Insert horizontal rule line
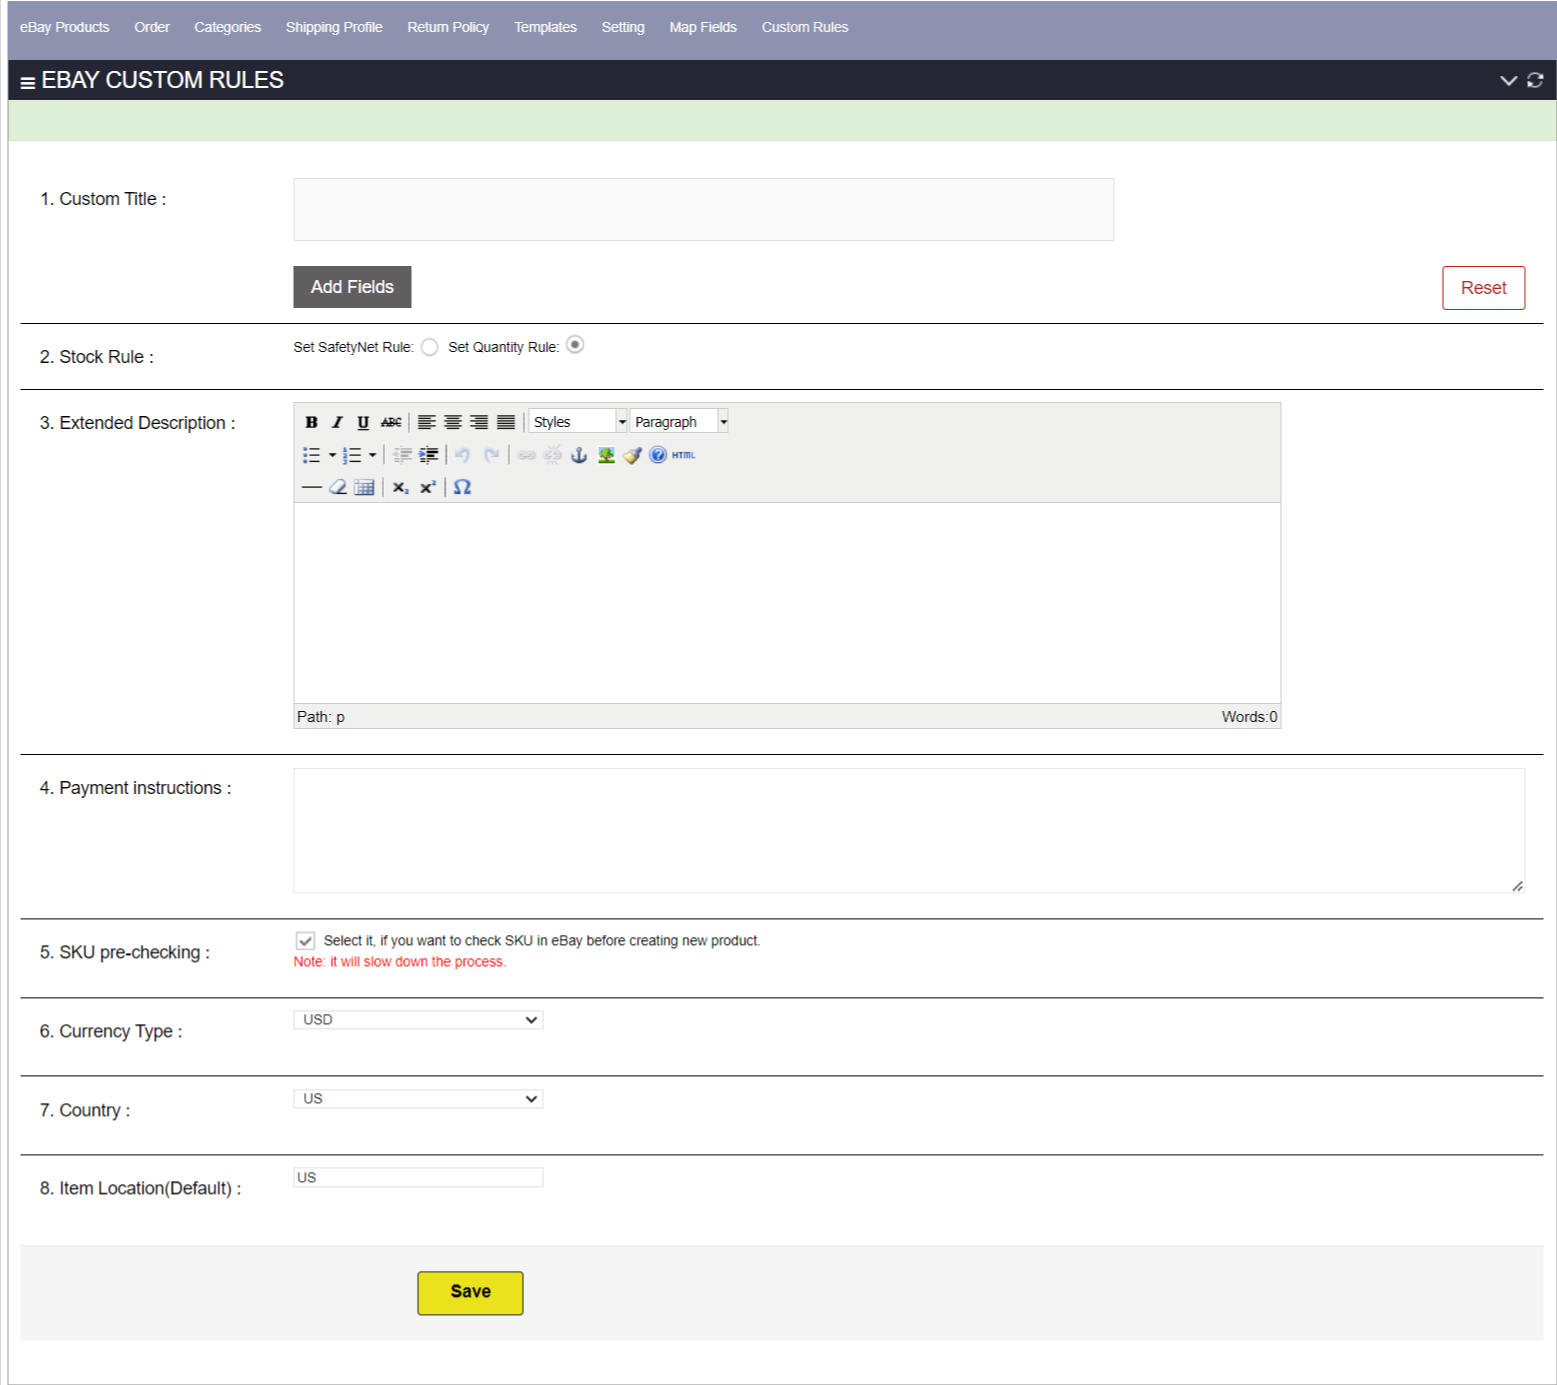1557x1385 pixels. pos(311,487)
